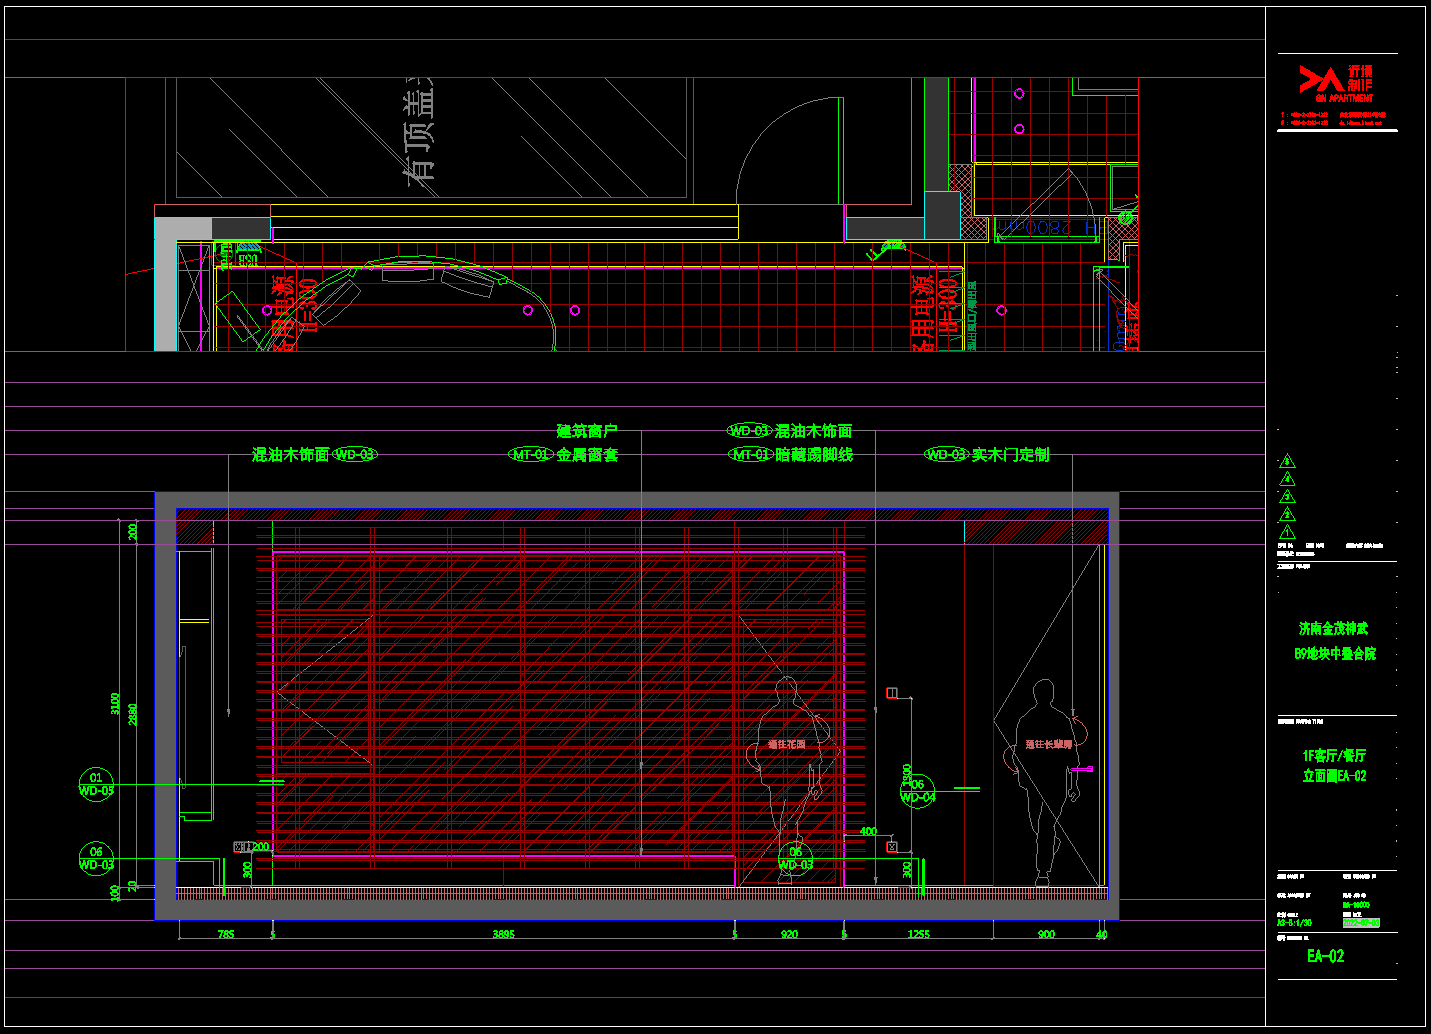Select revision triangle number 4
1431x1034 pixels.
coord(1287,479)
